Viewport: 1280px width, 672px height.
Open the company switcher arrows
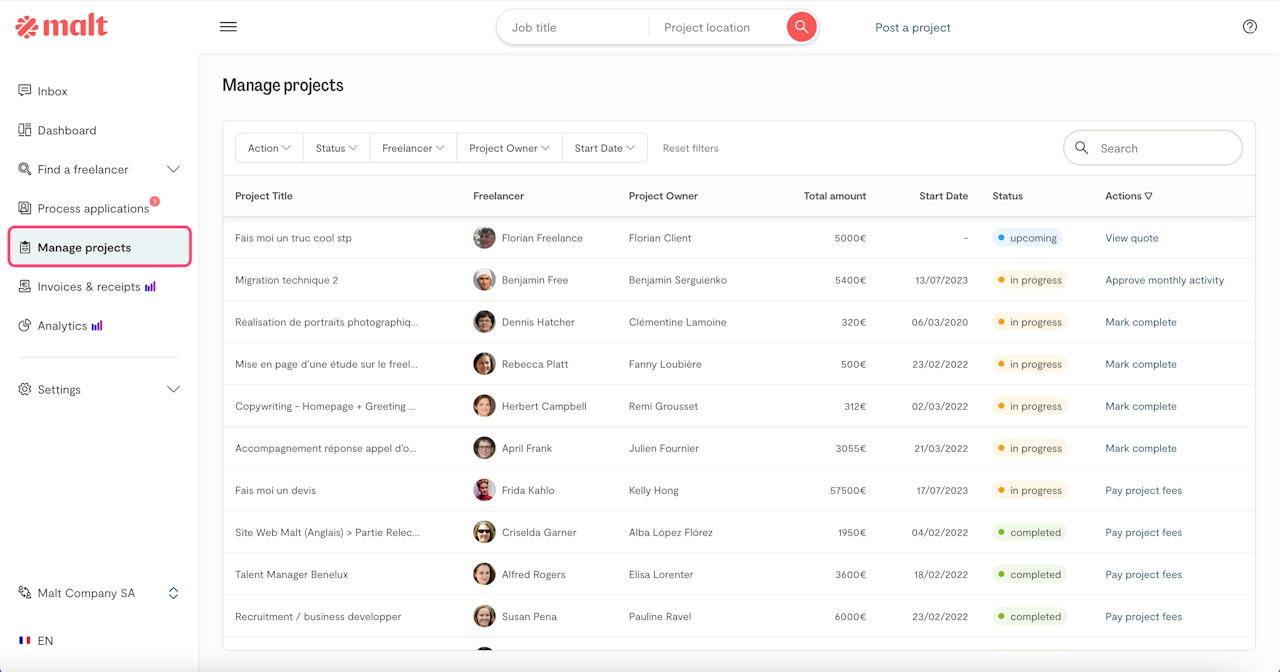point(173,593)
